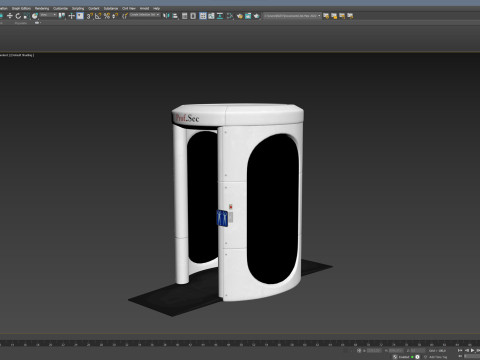This screenshot has height=360, width=480.
Task: Open the Schematic View
Action: coord(220,16)
